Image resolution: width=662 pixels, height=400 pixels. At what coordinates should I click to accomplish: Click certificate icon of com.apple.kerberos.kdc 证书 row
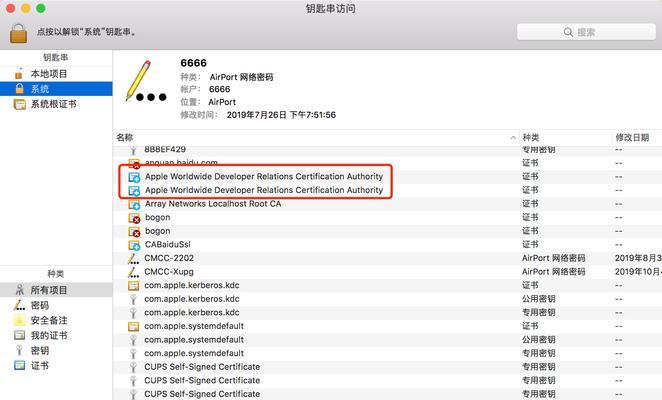(x=133, y=286)
